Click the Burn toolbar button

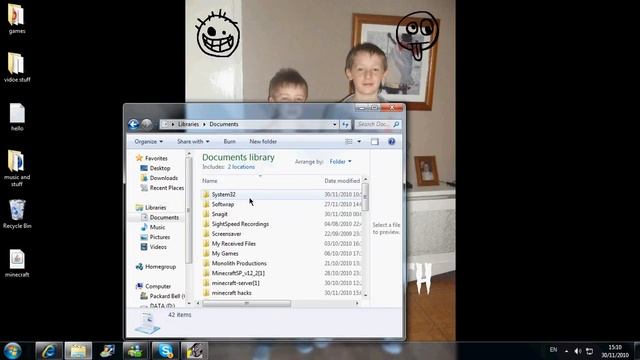(x=229, y=142)
